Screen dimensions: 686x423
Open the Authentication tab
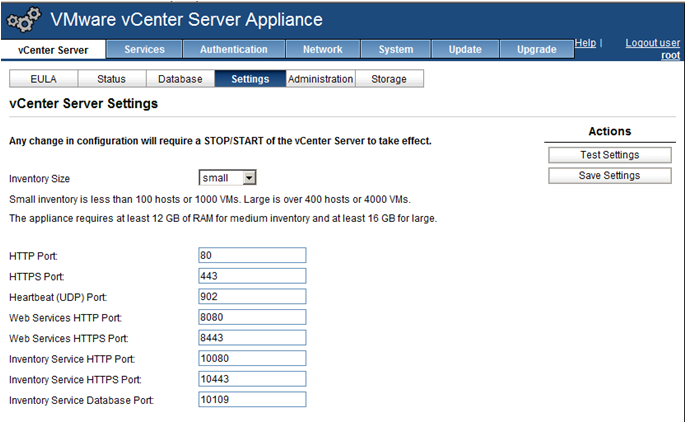click(233, 50)
